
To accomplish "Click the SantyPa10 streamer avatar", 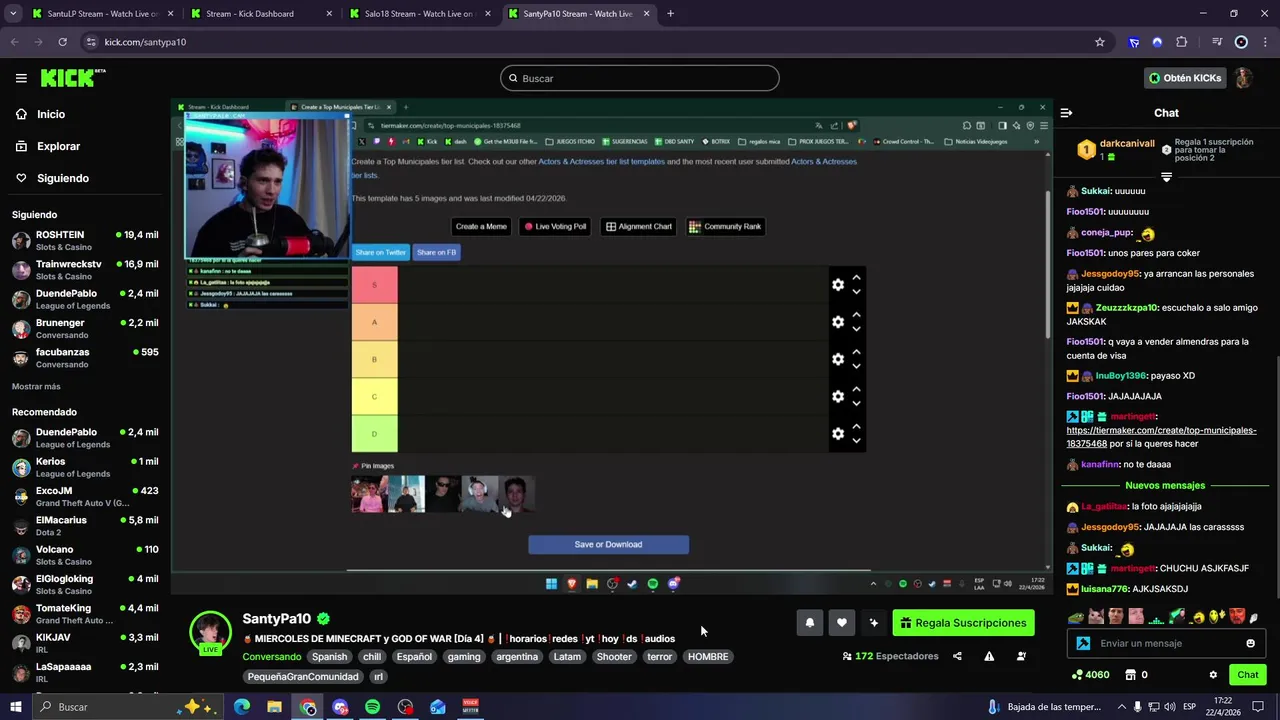I will [210, 632].
